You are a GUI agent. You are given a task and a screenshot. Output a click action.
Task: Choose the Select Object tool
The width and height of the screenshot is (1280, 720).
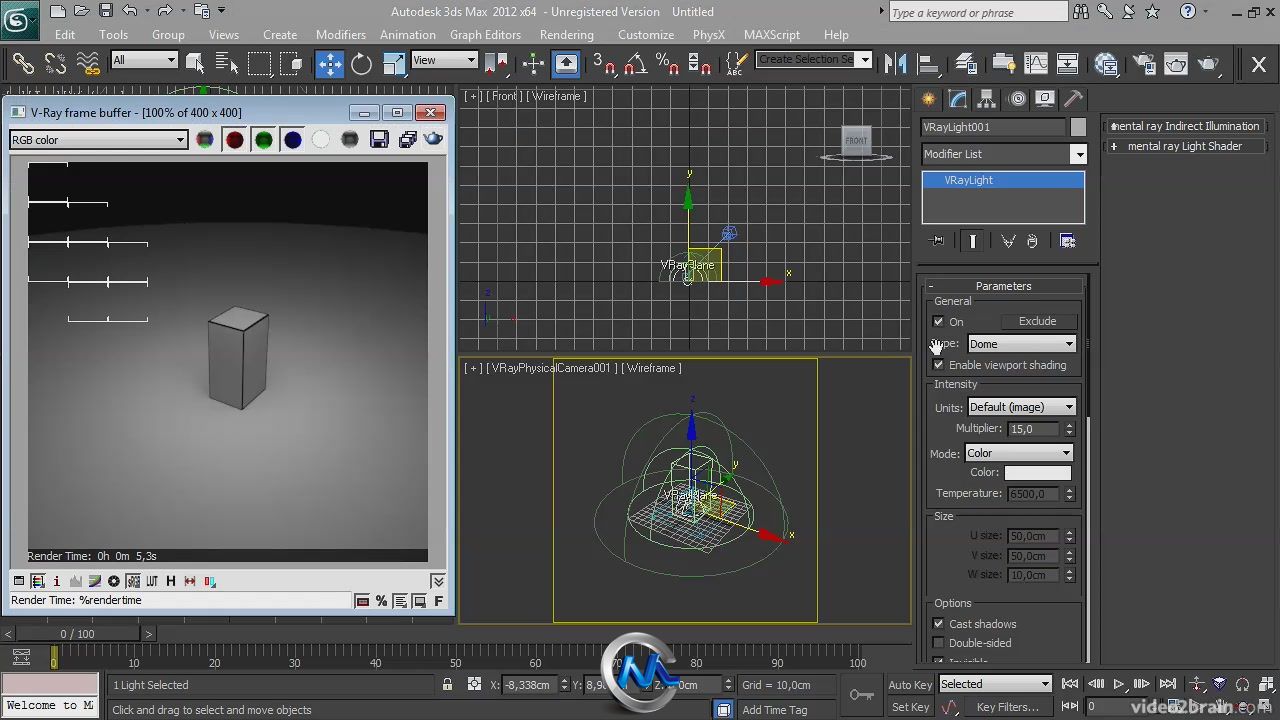(x=195, y=63)
